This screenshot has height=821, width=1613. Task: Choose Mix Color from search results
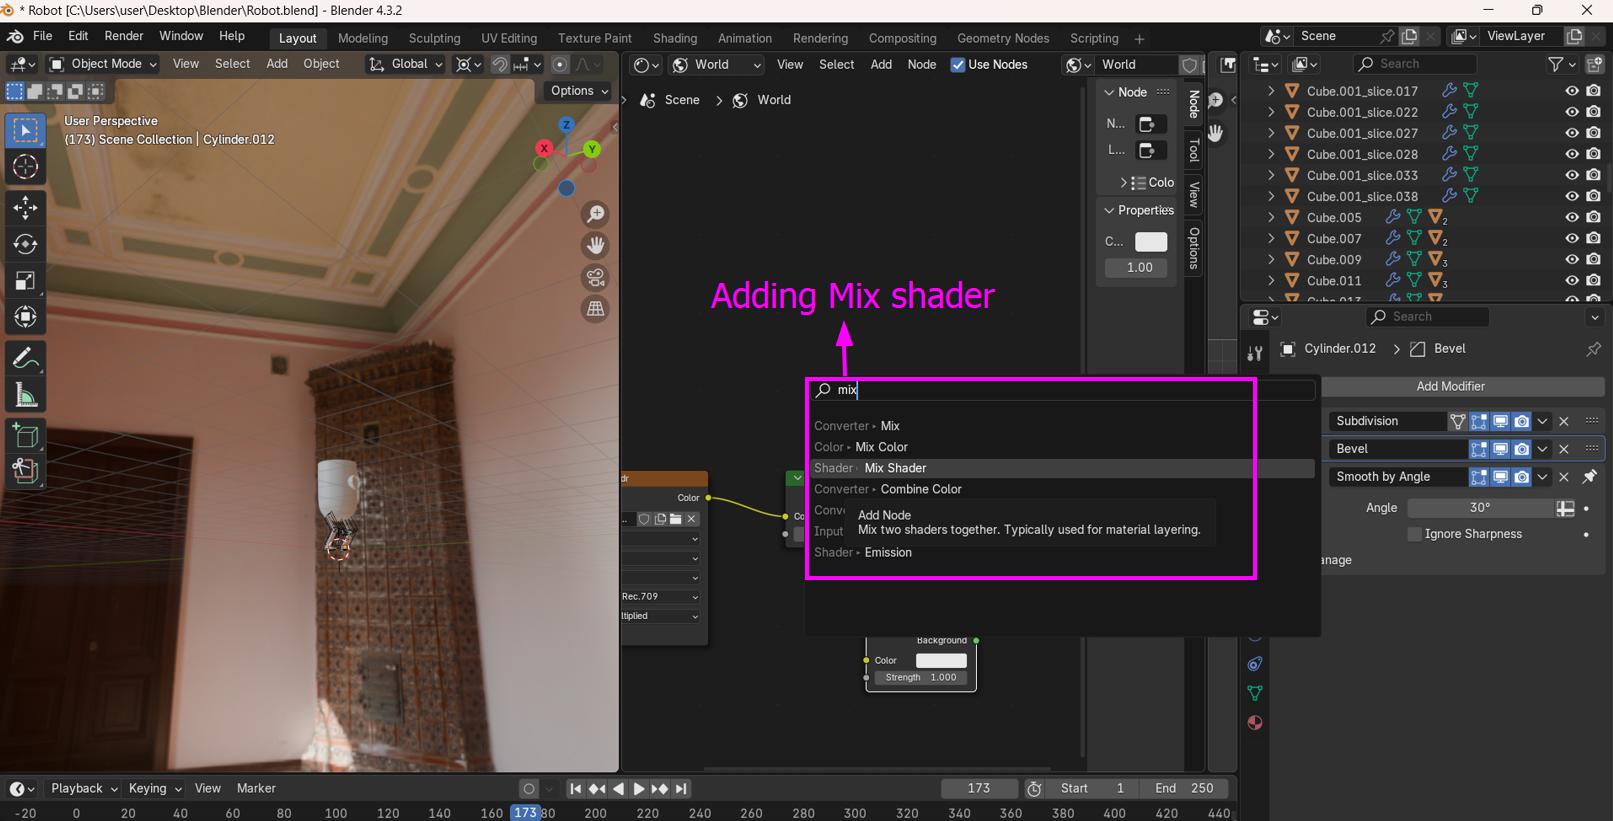click(1062, 447)
